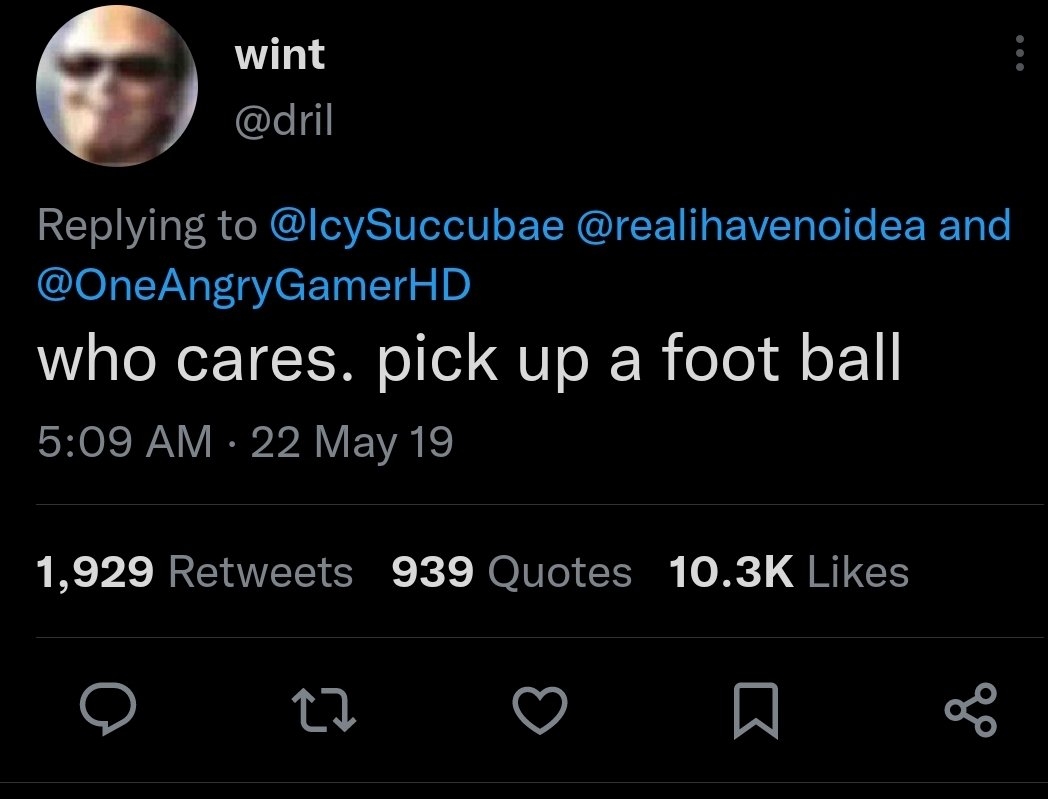This screenshot has width=1048, height=799.
Task: Open the share options icon
Action: coord(970,710)
